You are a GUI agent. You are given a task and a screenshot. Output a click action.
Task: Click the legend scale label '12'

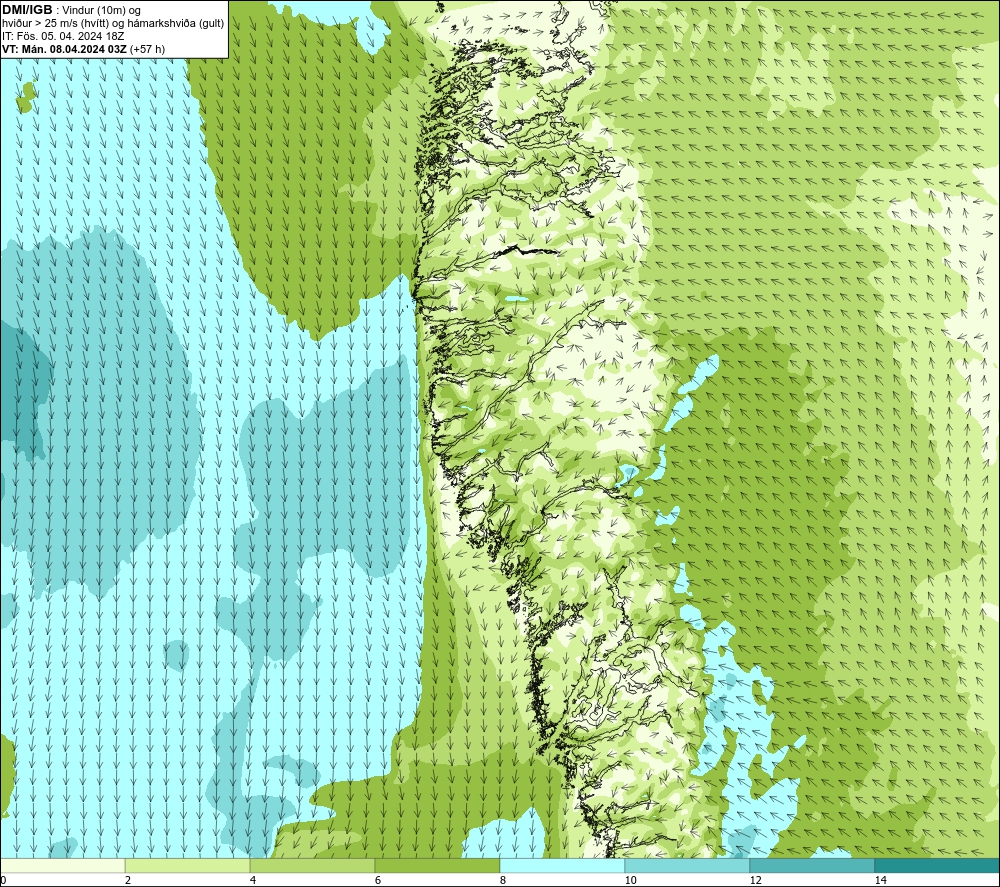point(756,880)
